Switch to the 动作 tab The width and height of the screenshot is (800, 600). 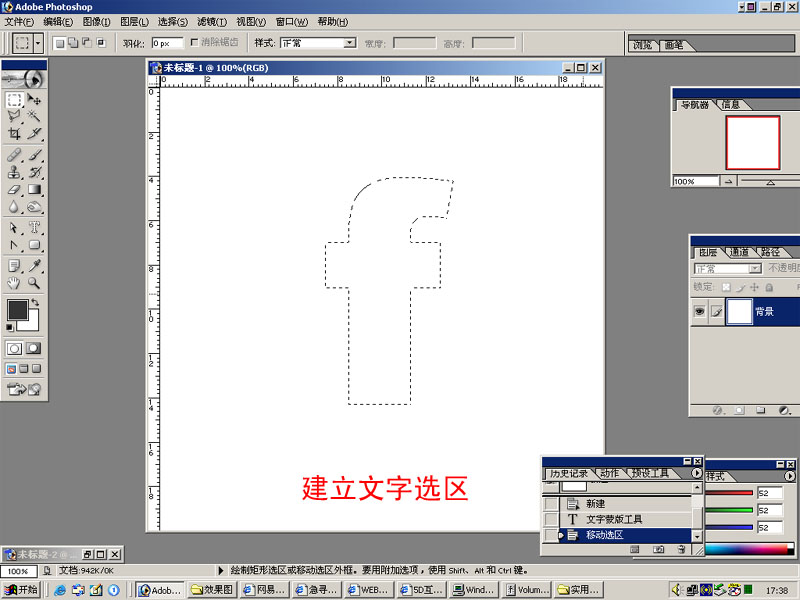click(x=610, y=473)
